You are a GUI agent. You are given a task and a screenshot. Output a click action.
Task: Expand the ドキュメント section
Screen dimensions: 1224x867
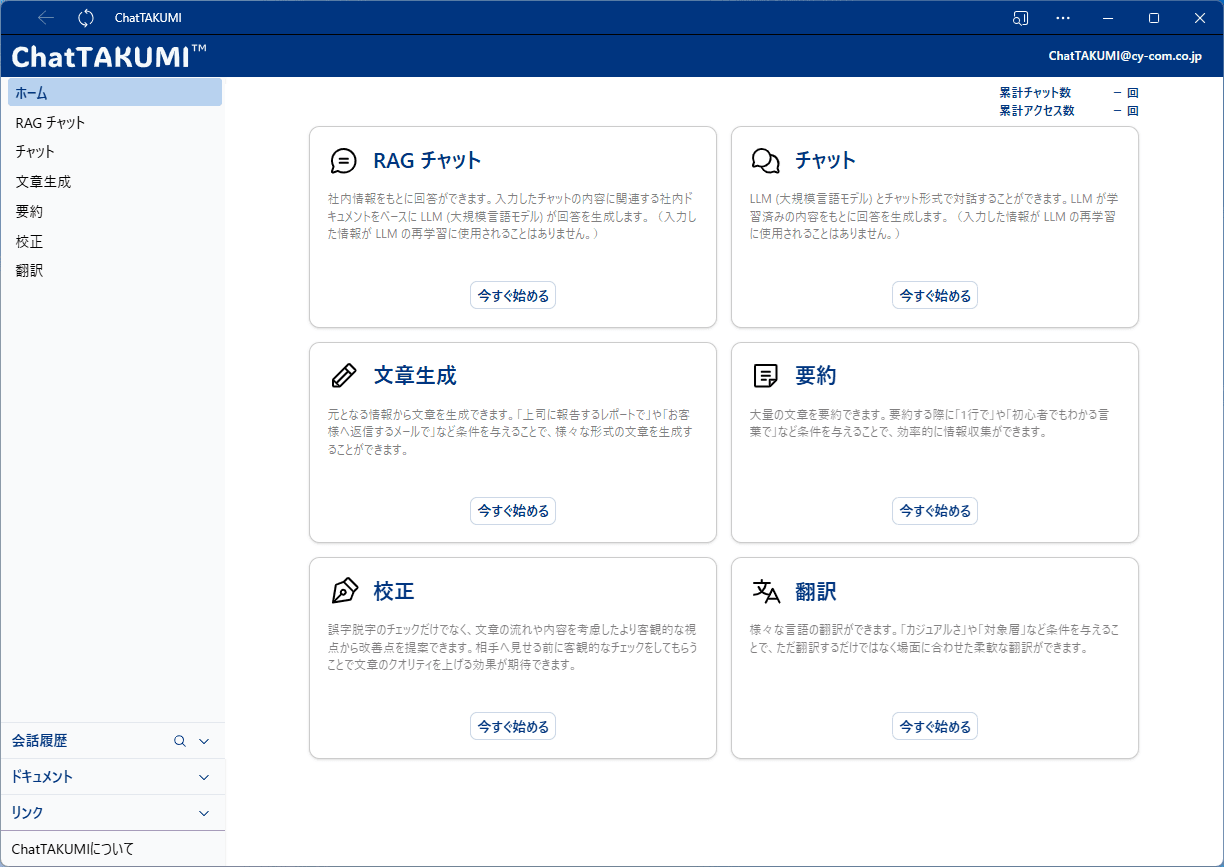tap(204, 777)
